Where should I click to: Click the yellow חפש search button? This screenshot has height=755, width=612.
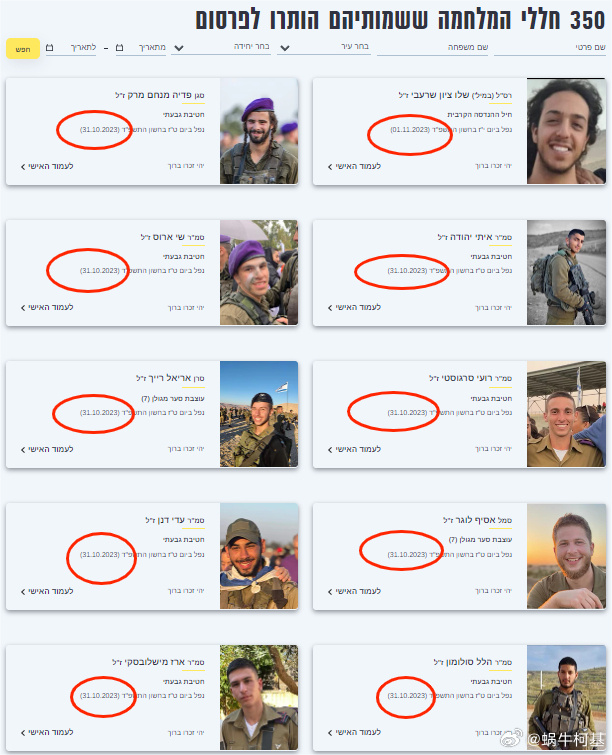pyautogui.click(x=23, y=49)
